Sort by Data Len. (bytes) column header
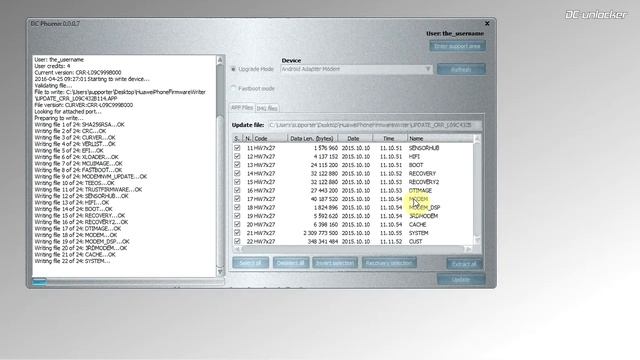Screen dimensions: 640x360 313,139
